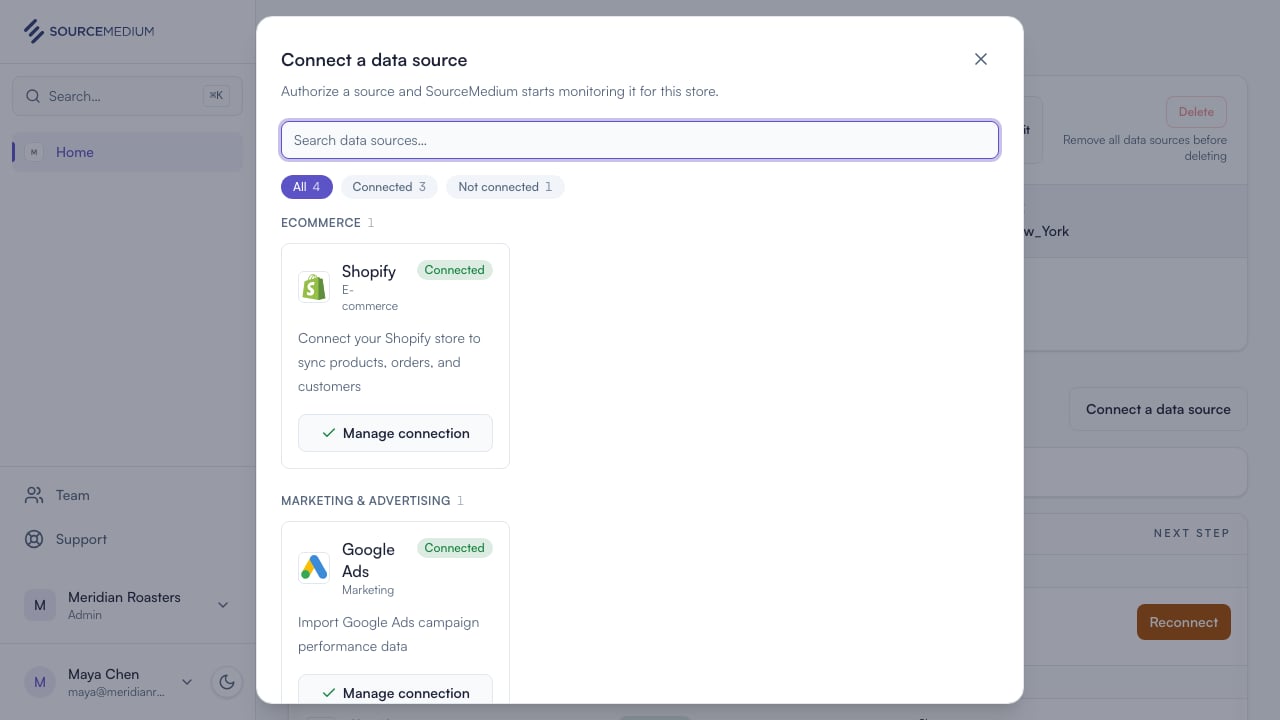Click the Team people icon
The height and width of the screenshot is (720, 1280).
(x=34, y=495)
